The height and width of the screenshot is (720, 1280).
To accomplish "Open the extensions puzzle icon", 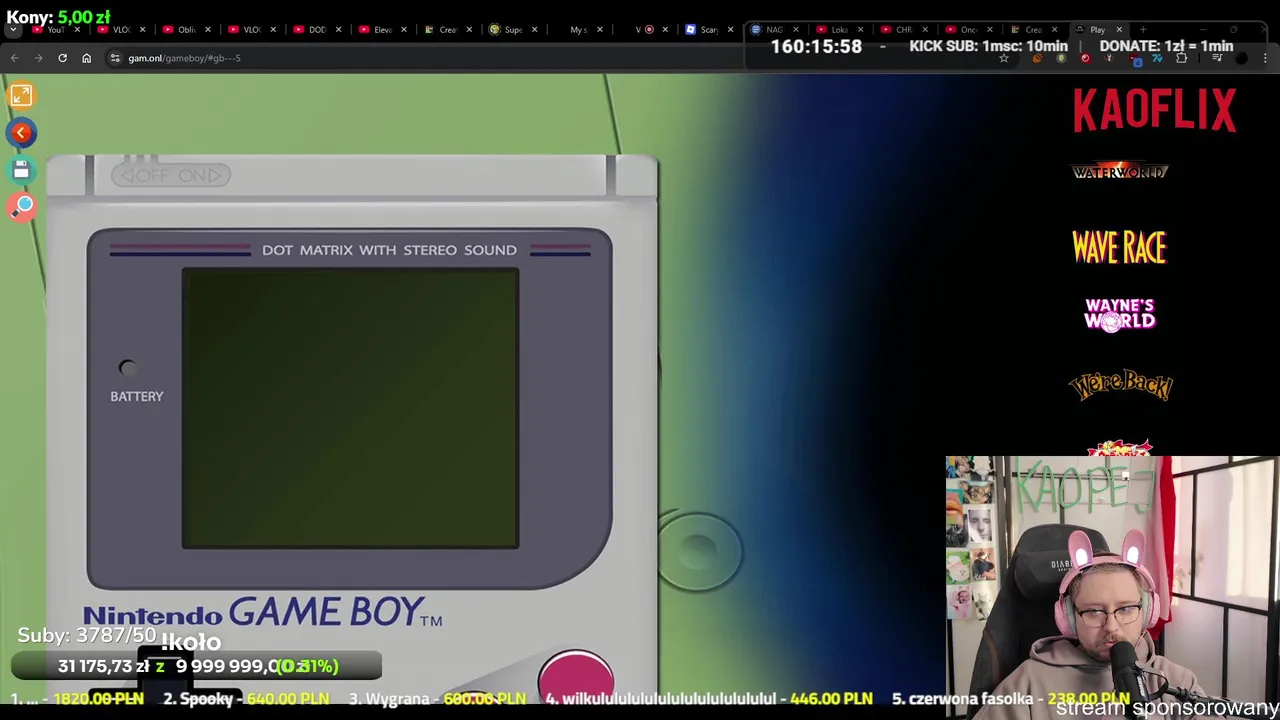I will [1181, 59].
